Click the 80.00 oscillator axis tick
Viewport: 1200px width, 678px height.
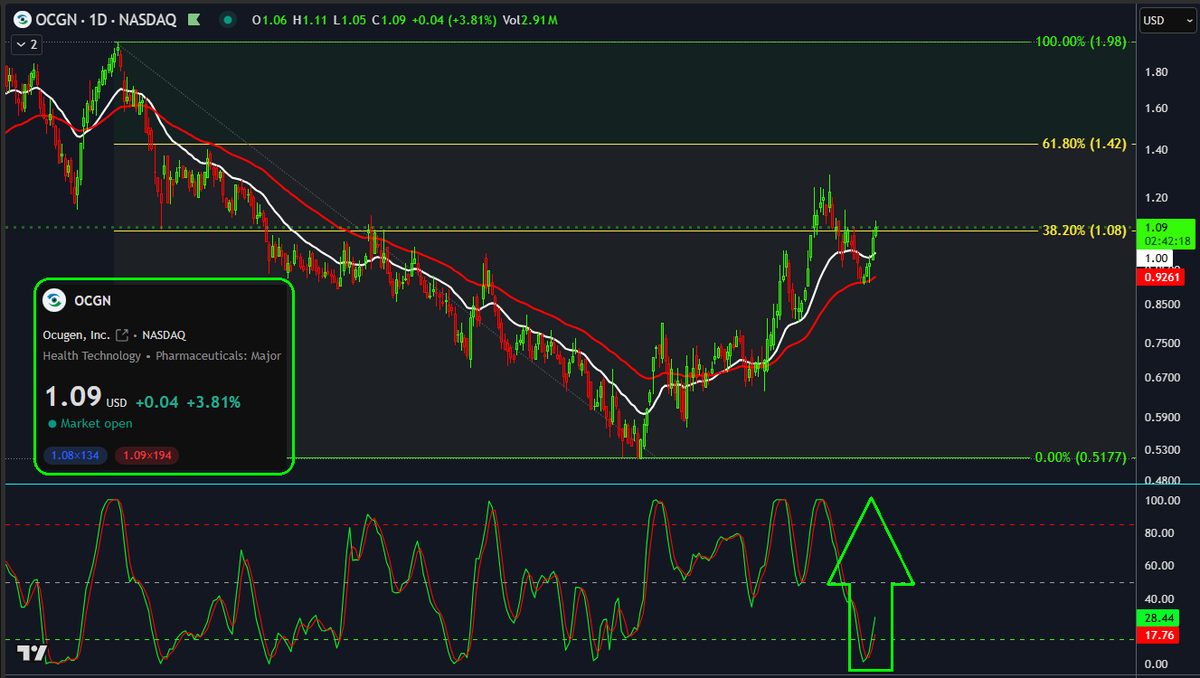click(1160, 533)
